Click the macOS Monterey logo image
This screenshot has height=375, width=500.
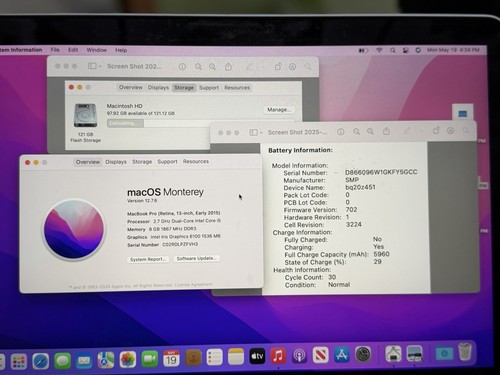tap(74, 229)
